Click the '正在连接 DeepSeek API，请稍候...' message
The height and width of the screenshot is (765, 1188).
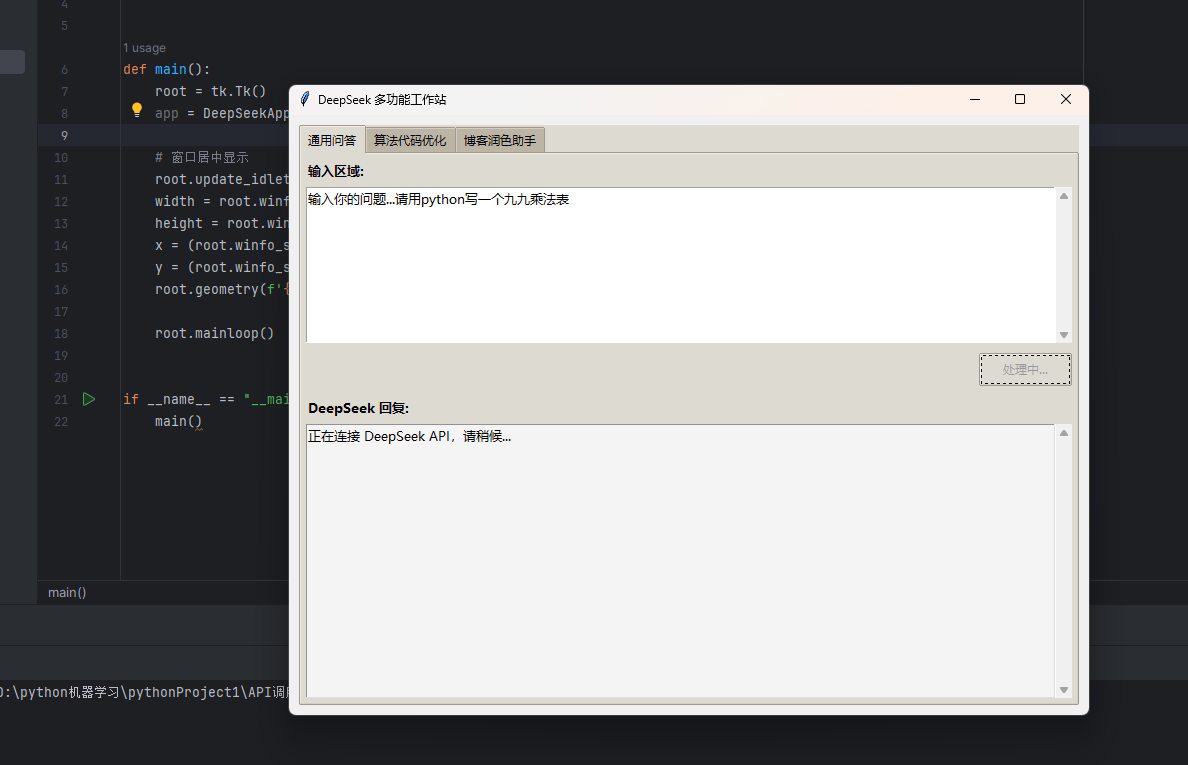coord(409,436)
